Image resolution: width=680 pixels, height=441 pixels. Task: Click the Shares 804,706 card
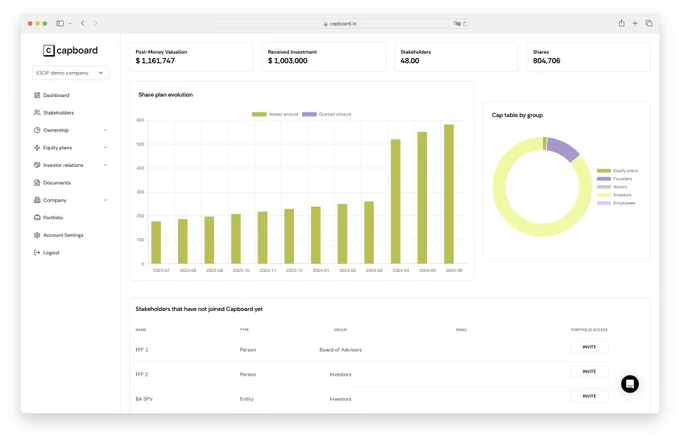pyautogui.click(x=588, y=57)
